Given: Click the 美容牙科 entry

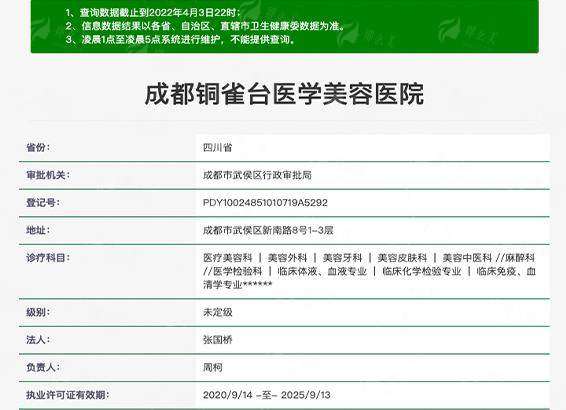Looking at the screenshot, I should pos(342,258).
